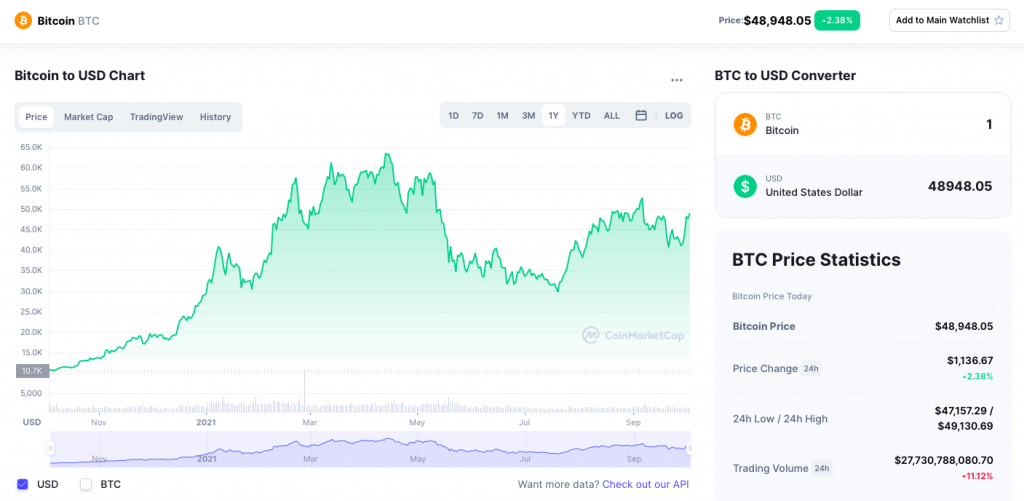1024x501 pixels.
Task: Click the Bitcoin Price value $48,948.05 in statistics
Action: 964,326
